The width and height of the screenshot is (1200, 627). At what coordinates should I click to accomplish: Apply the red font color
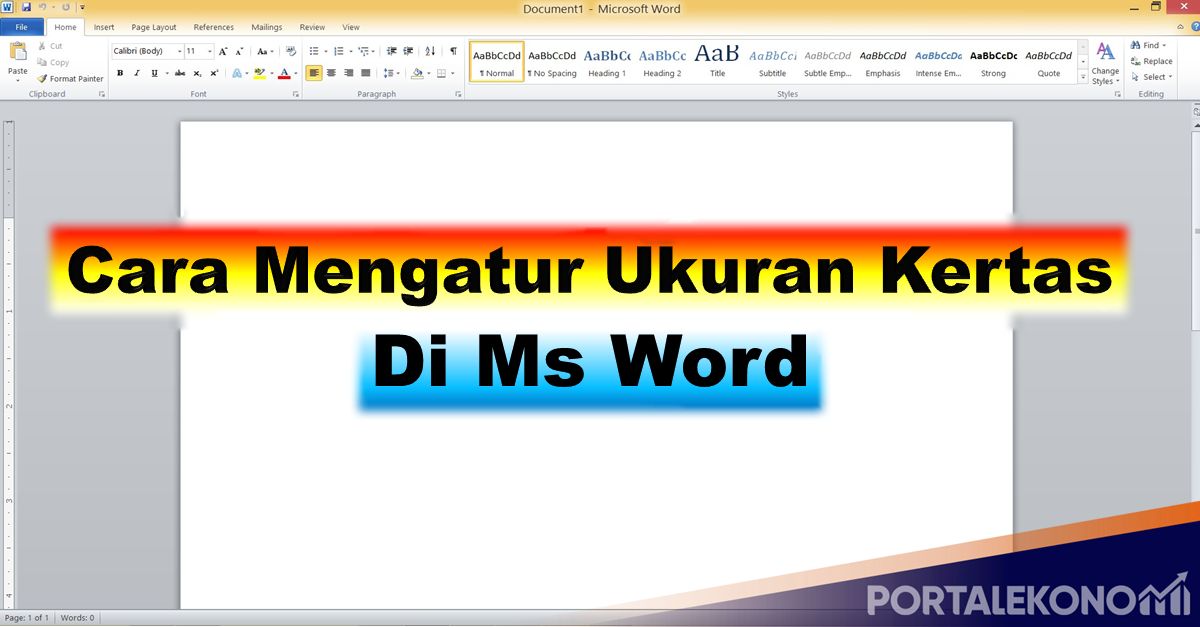284,73
